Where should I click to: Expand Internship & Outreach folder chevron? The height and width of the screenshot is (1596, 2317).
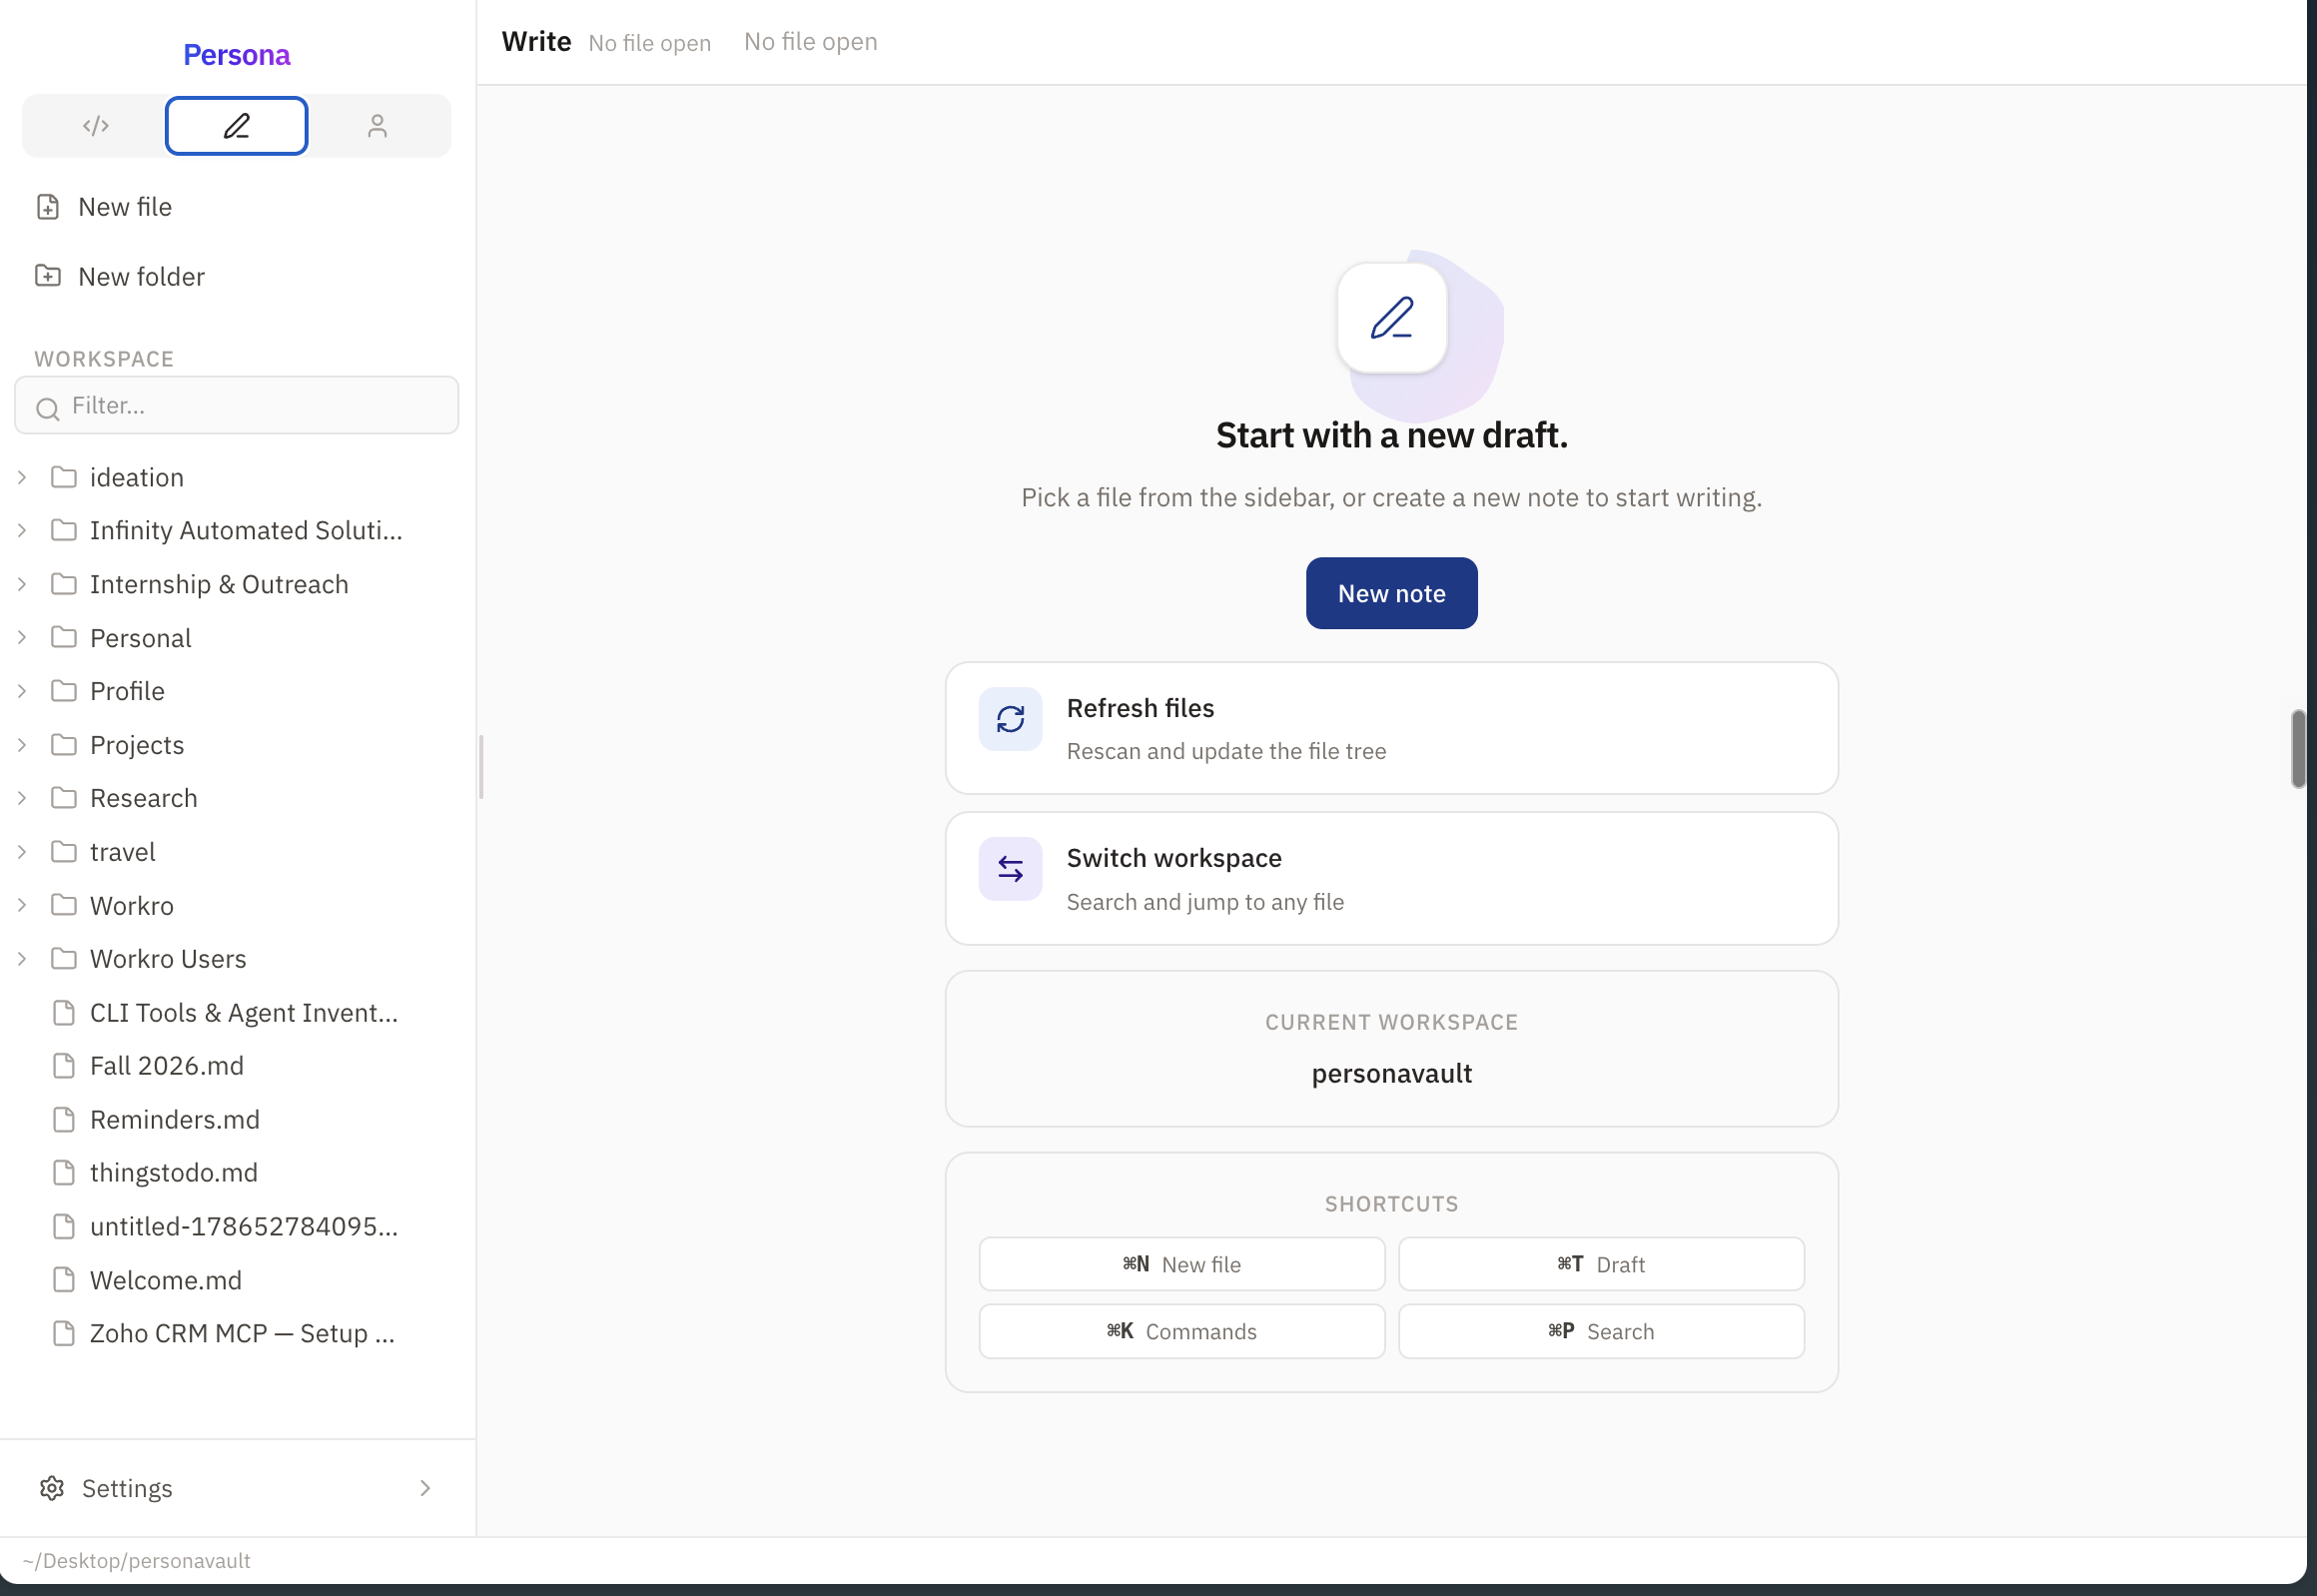[x=22, y=585]
